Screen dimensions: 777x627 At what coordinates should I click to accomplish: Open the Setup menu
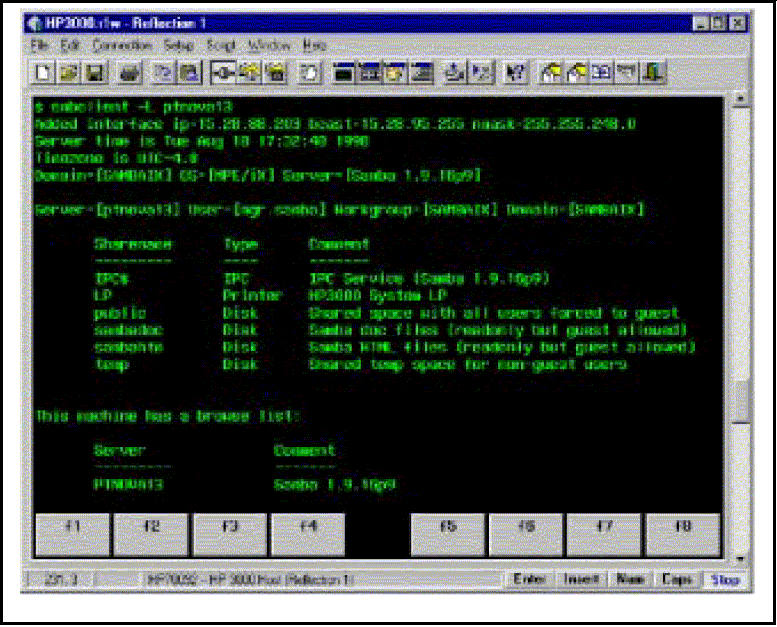[x=179, y=46]
